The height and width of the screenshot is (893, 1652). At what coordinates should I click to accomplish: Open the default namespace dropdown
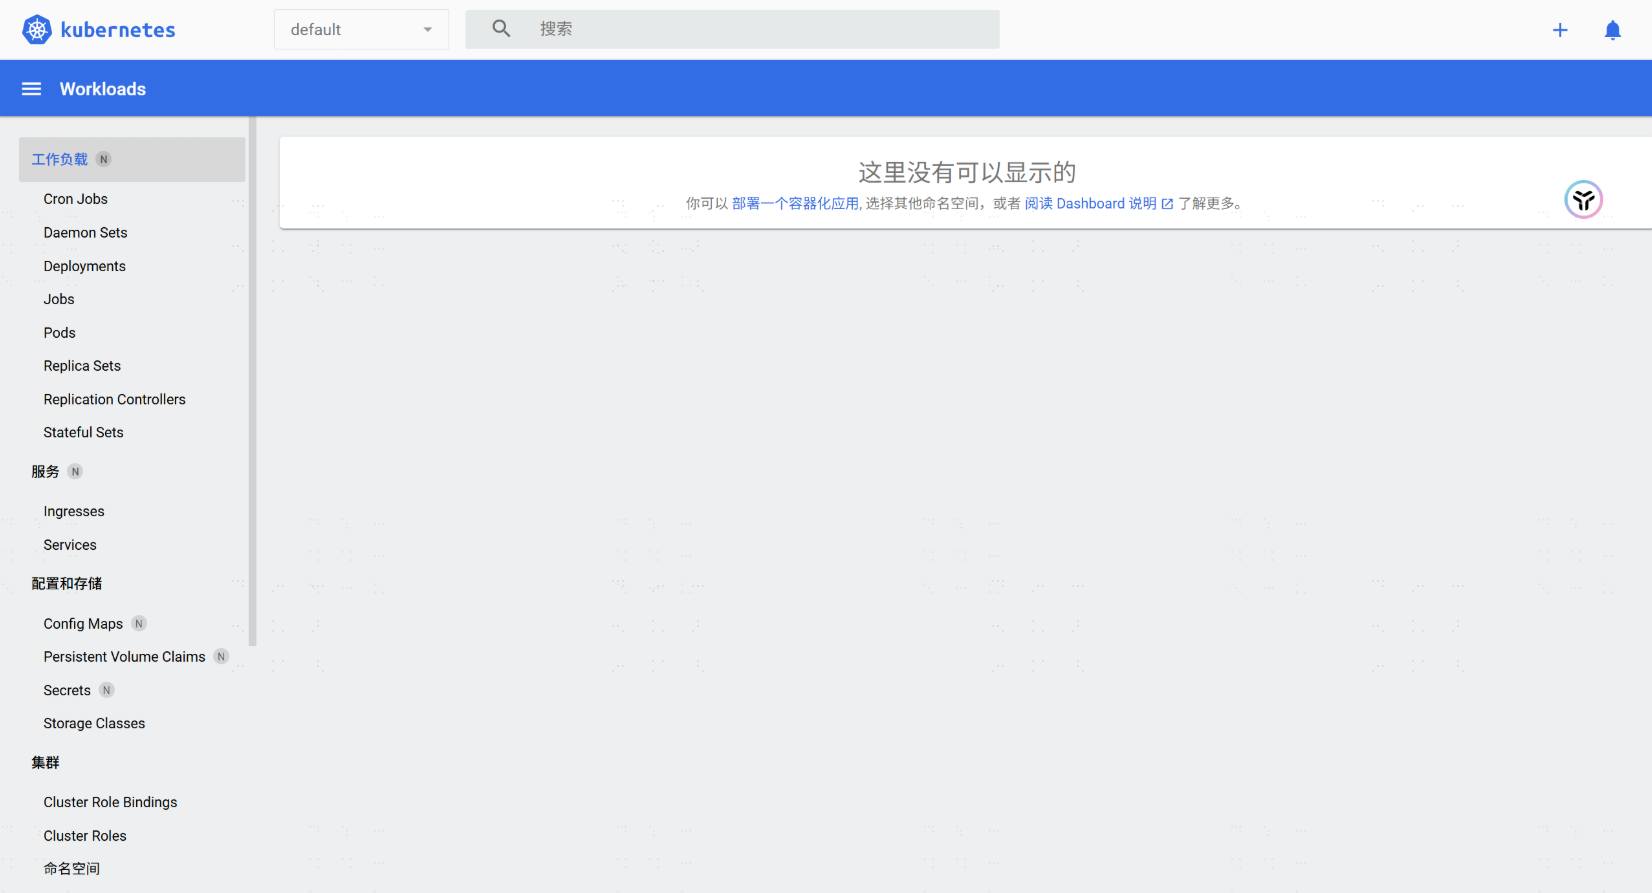(361, 30)
